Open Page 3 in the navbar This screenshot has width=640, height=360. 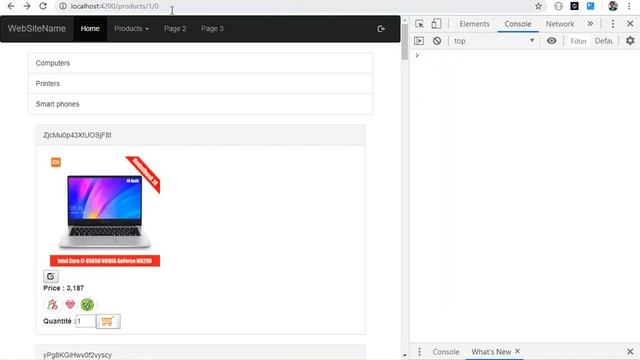[x=212, y=29]
